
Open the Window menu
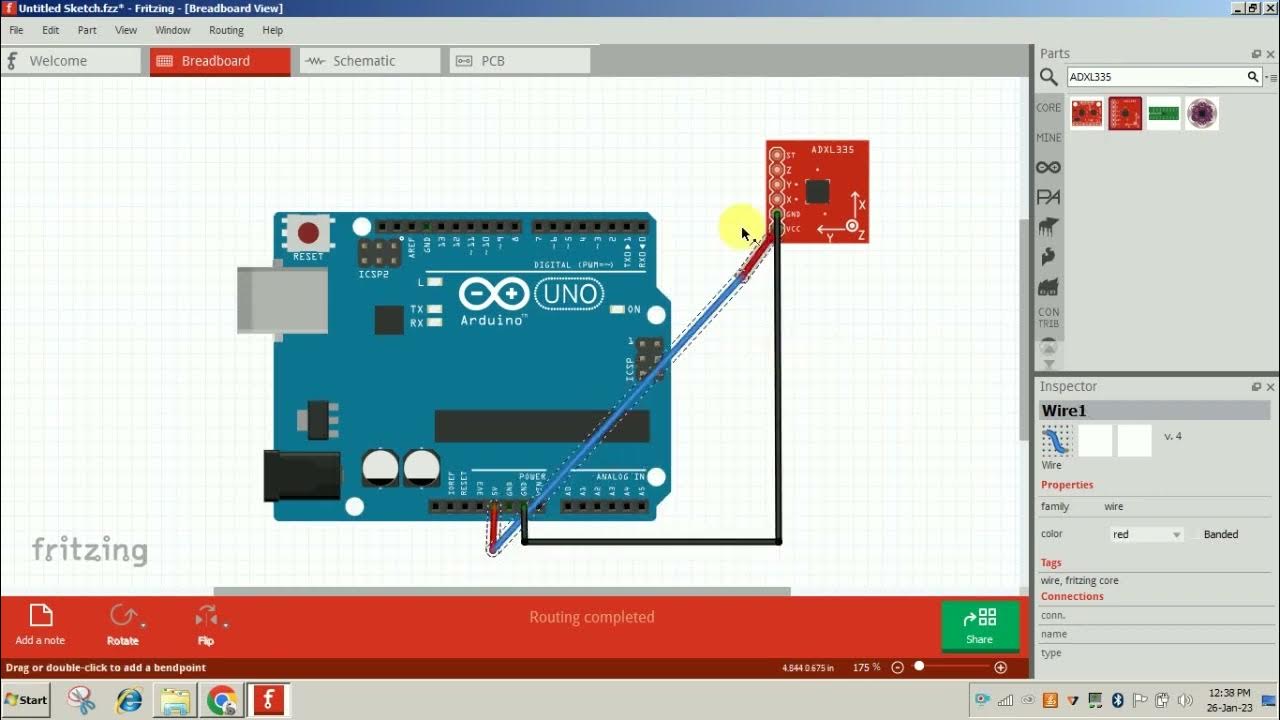pos(172,30)
